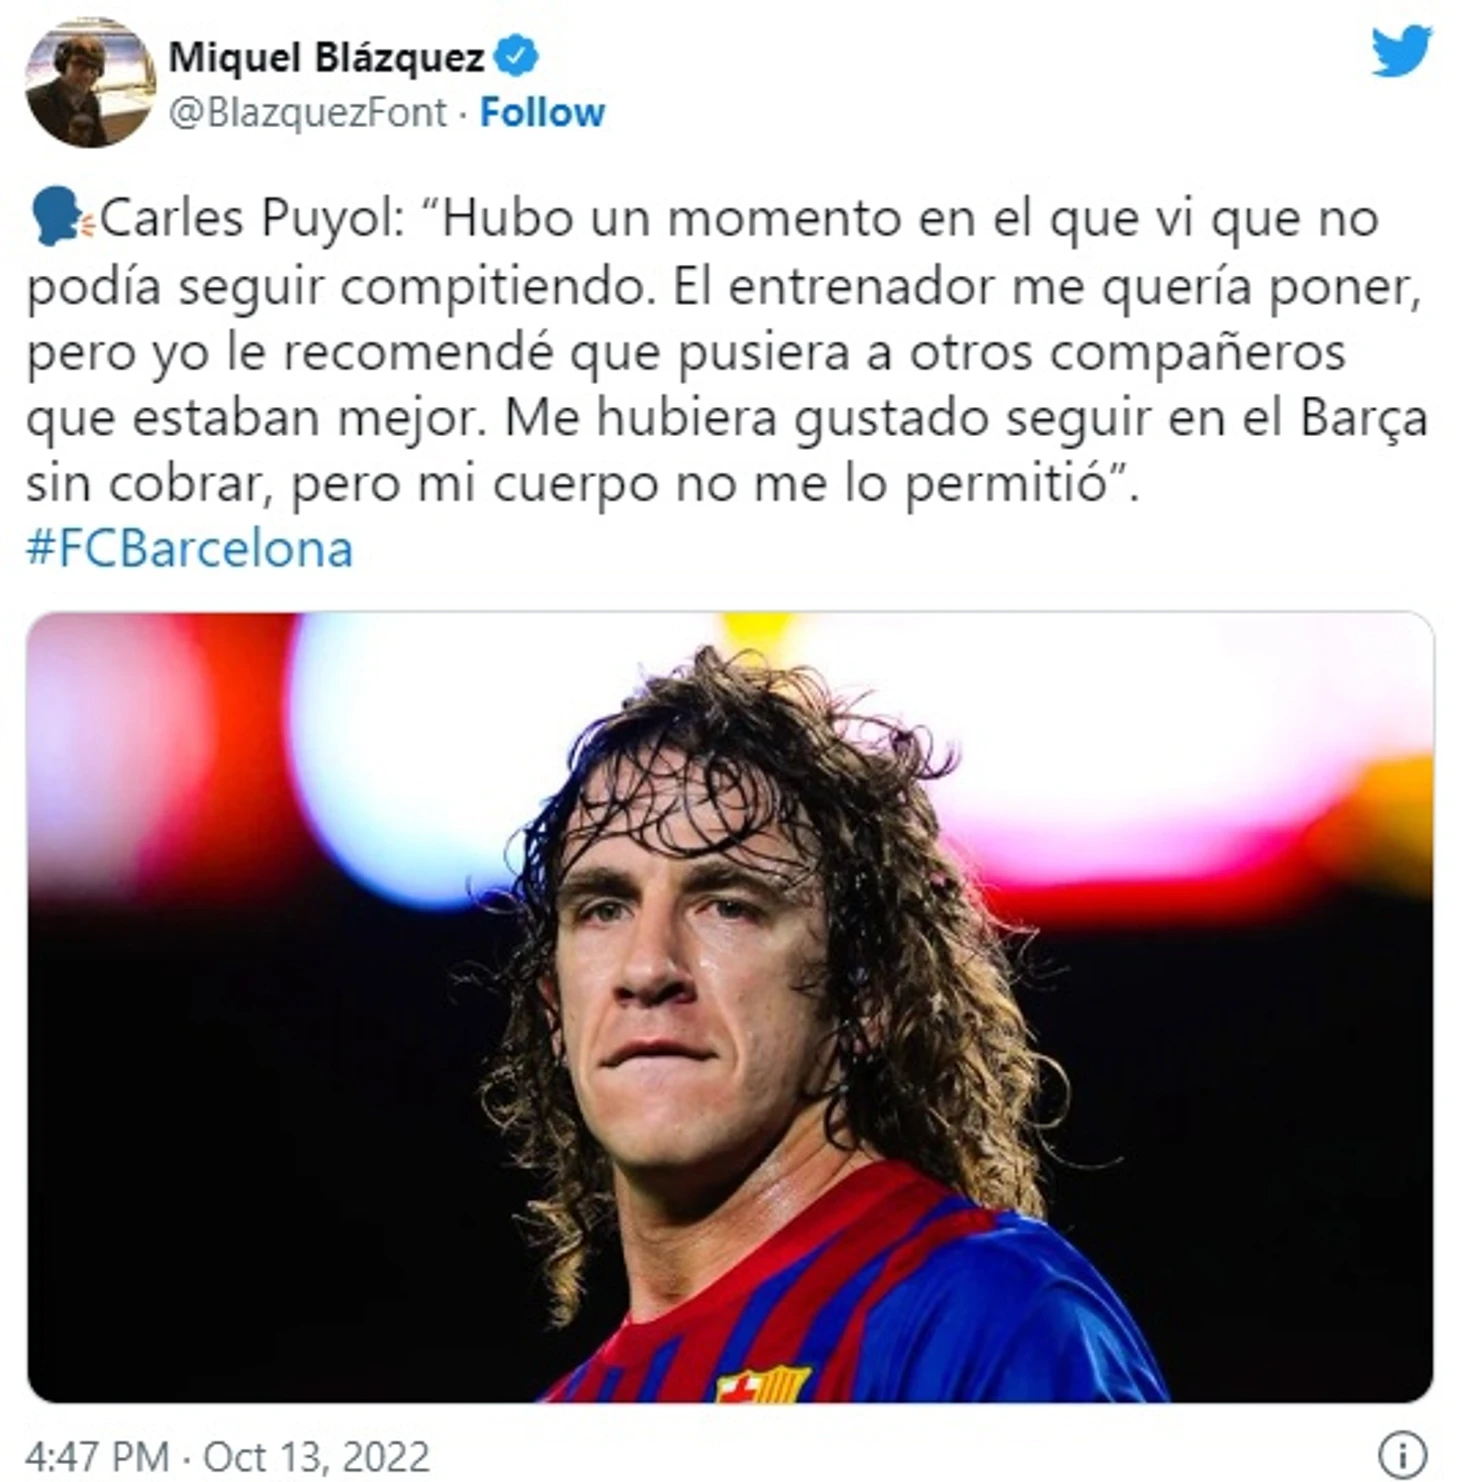Screen dimensions: 1460x1482
Task: Click the Twitter bird logo
Action: coord(1400,50)
